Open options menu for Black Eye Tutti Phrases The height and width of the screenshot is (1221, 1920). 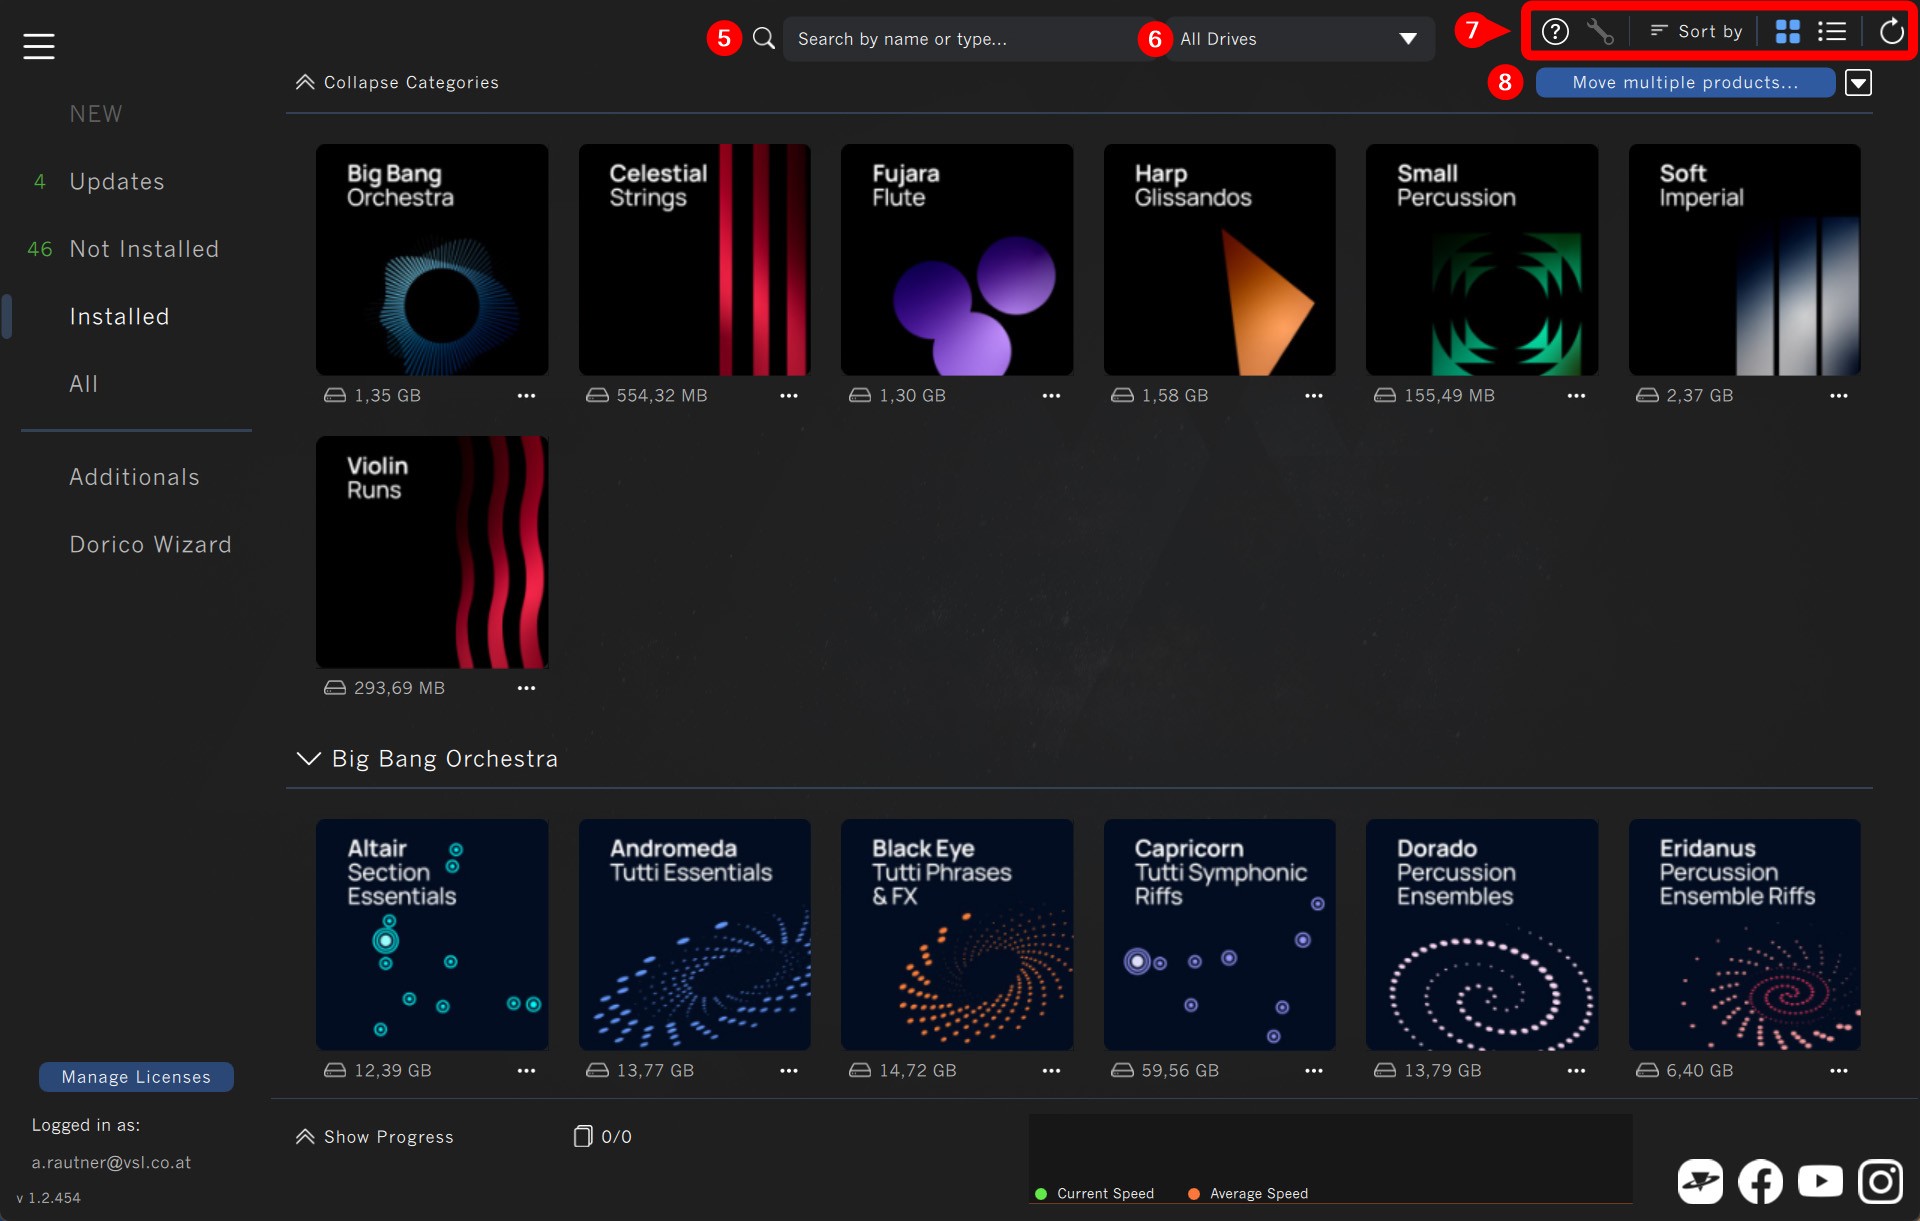1051,1071
